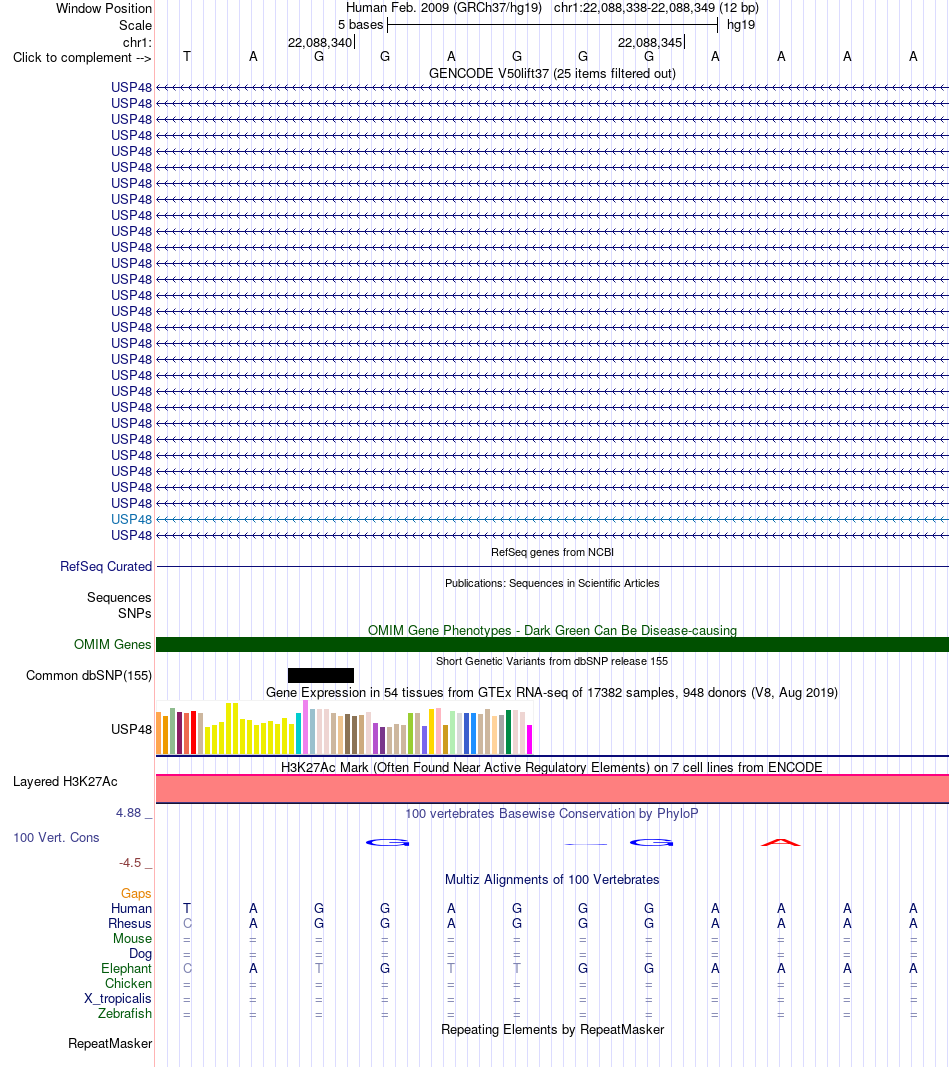Screen dimensions: 950x1067
Task: Select the light-blue highlighted USP48 transcript label
Action: [x=131, y=519]
